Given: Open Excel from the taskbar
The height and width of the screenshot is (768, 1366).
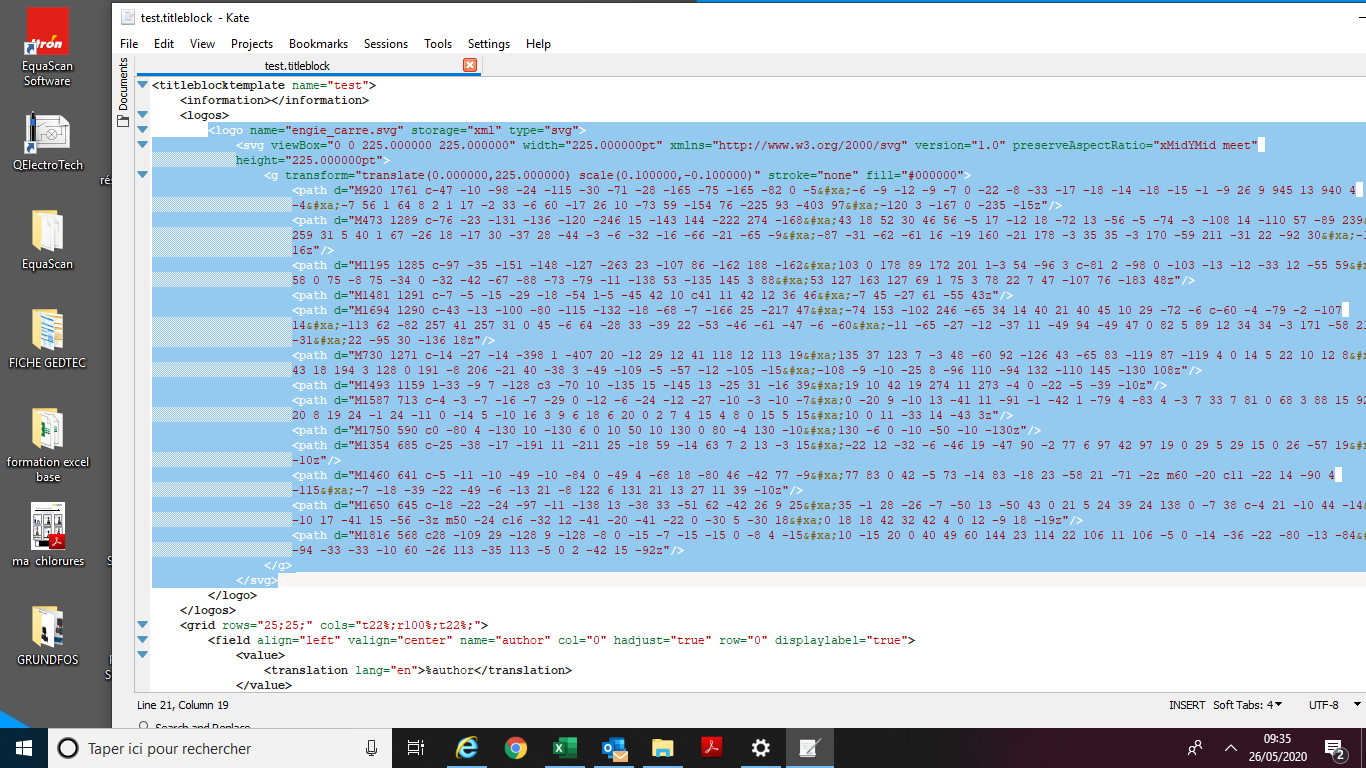Looking at the screenshot, I should point(565,748).
